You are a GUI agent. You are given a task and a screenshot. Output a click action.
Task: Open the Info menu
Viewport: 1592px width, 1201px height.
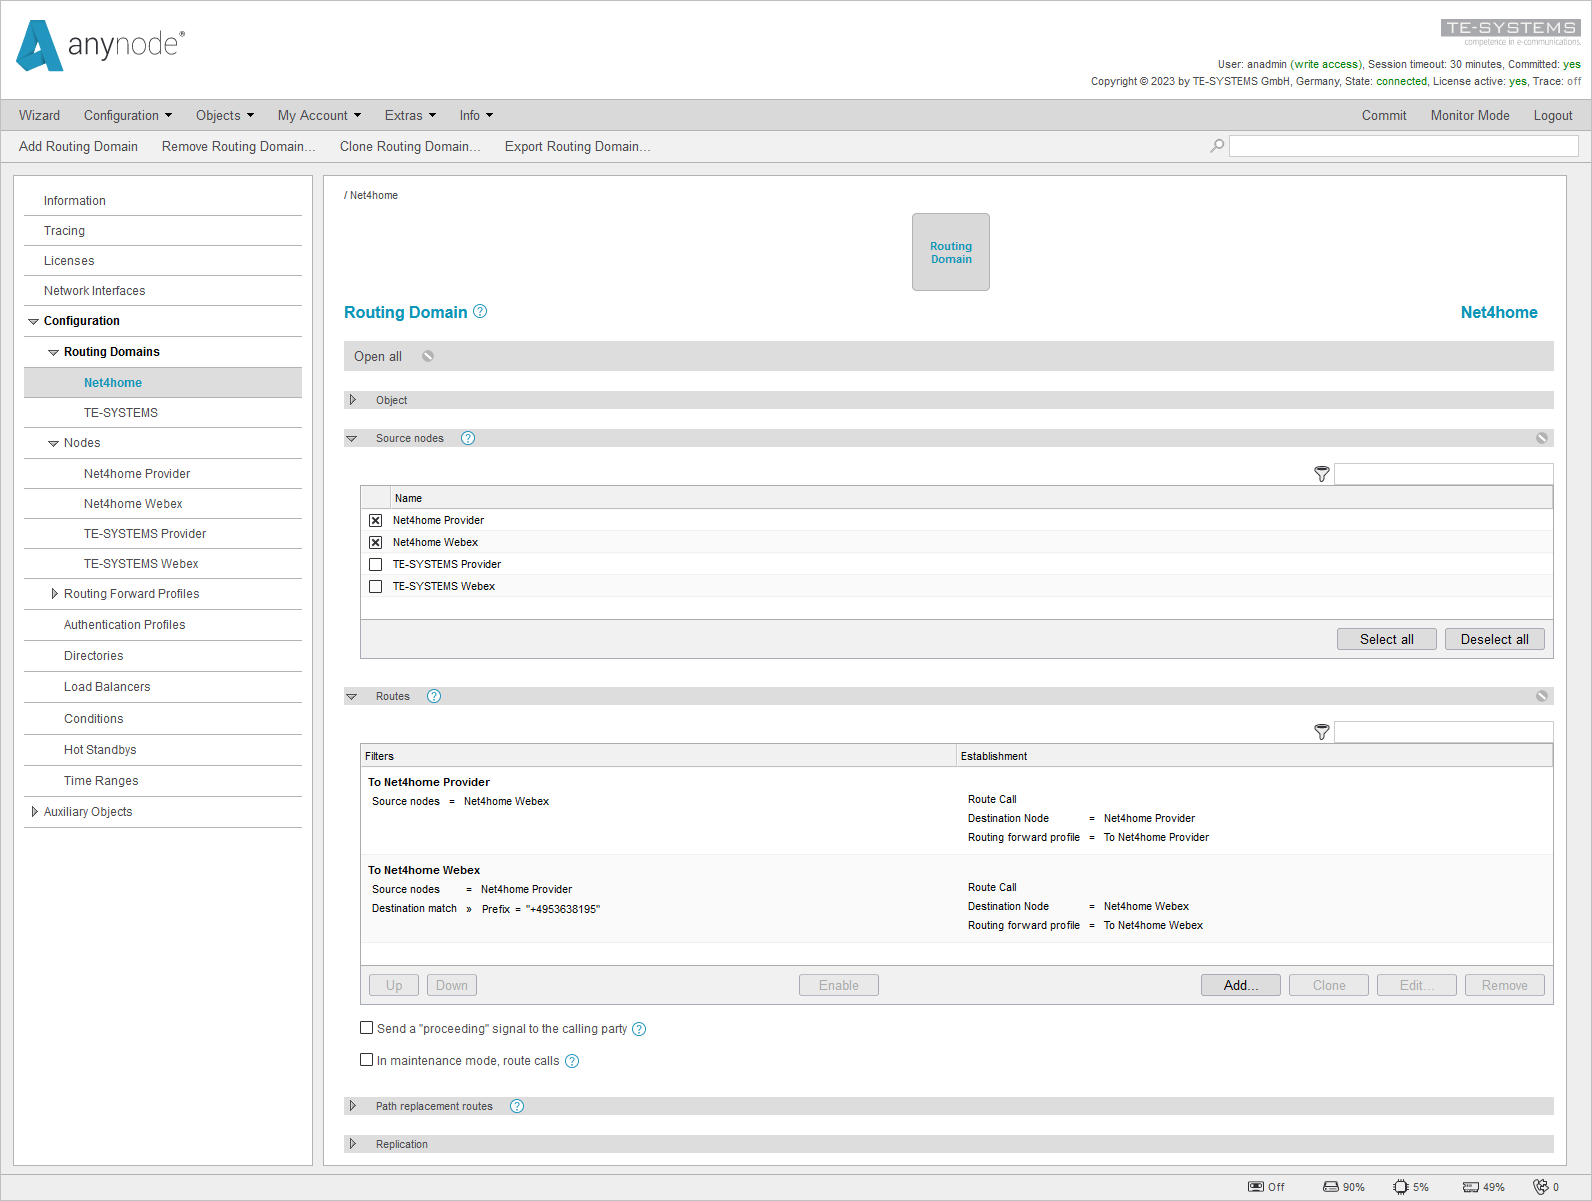[477, 116]
